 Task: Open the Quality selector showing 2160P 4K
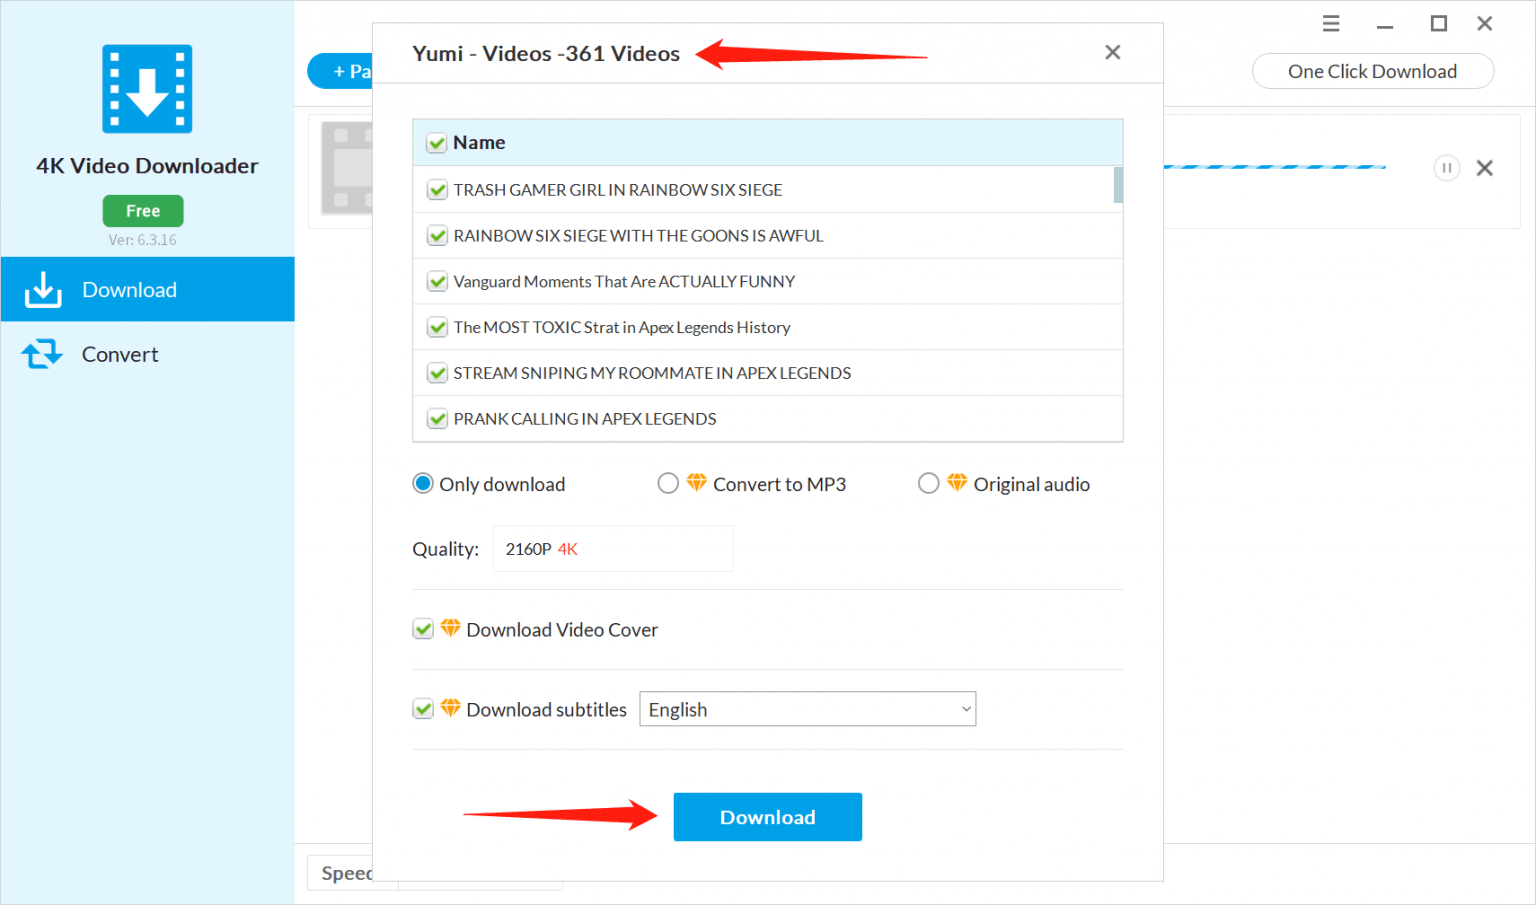pos(612,548)
